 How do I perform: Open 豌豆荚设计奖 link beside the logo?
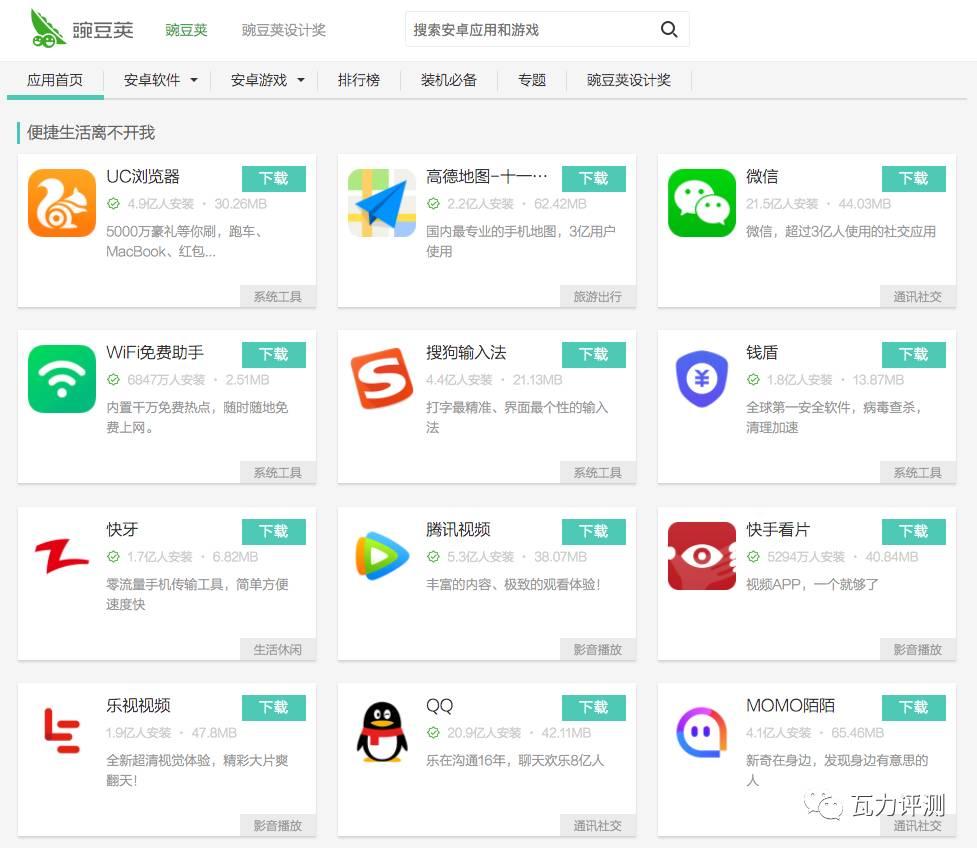click(284, 30)
